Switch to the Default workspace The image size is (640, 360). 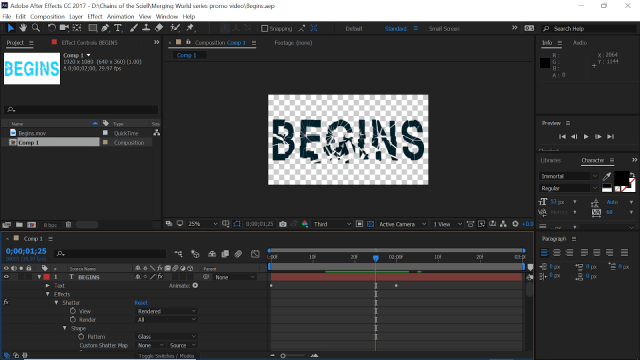[x=354, y=29]
